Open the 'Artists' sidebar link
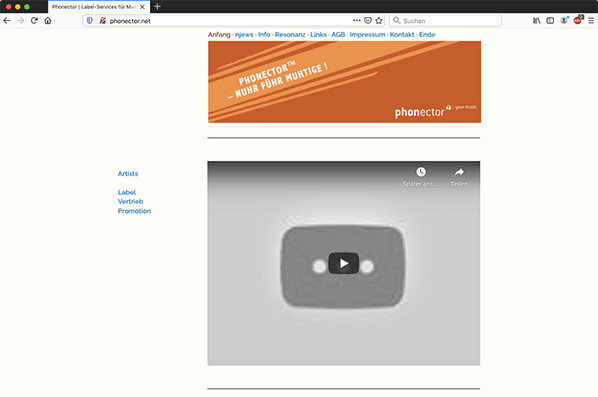The image size is (598, 397). tap(128, 174)
